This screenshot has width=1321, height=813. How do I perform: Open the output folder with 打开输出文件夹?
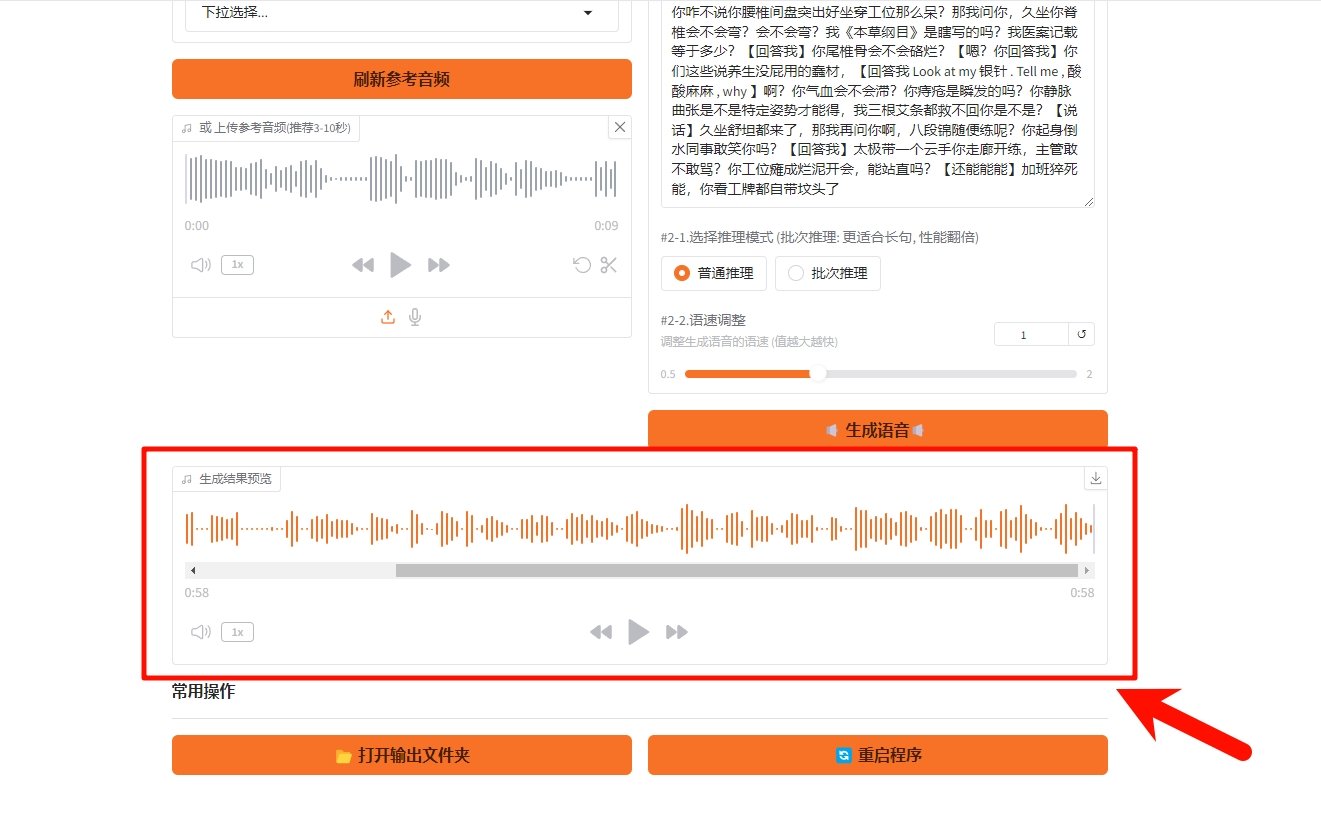(x=402, y=754)
